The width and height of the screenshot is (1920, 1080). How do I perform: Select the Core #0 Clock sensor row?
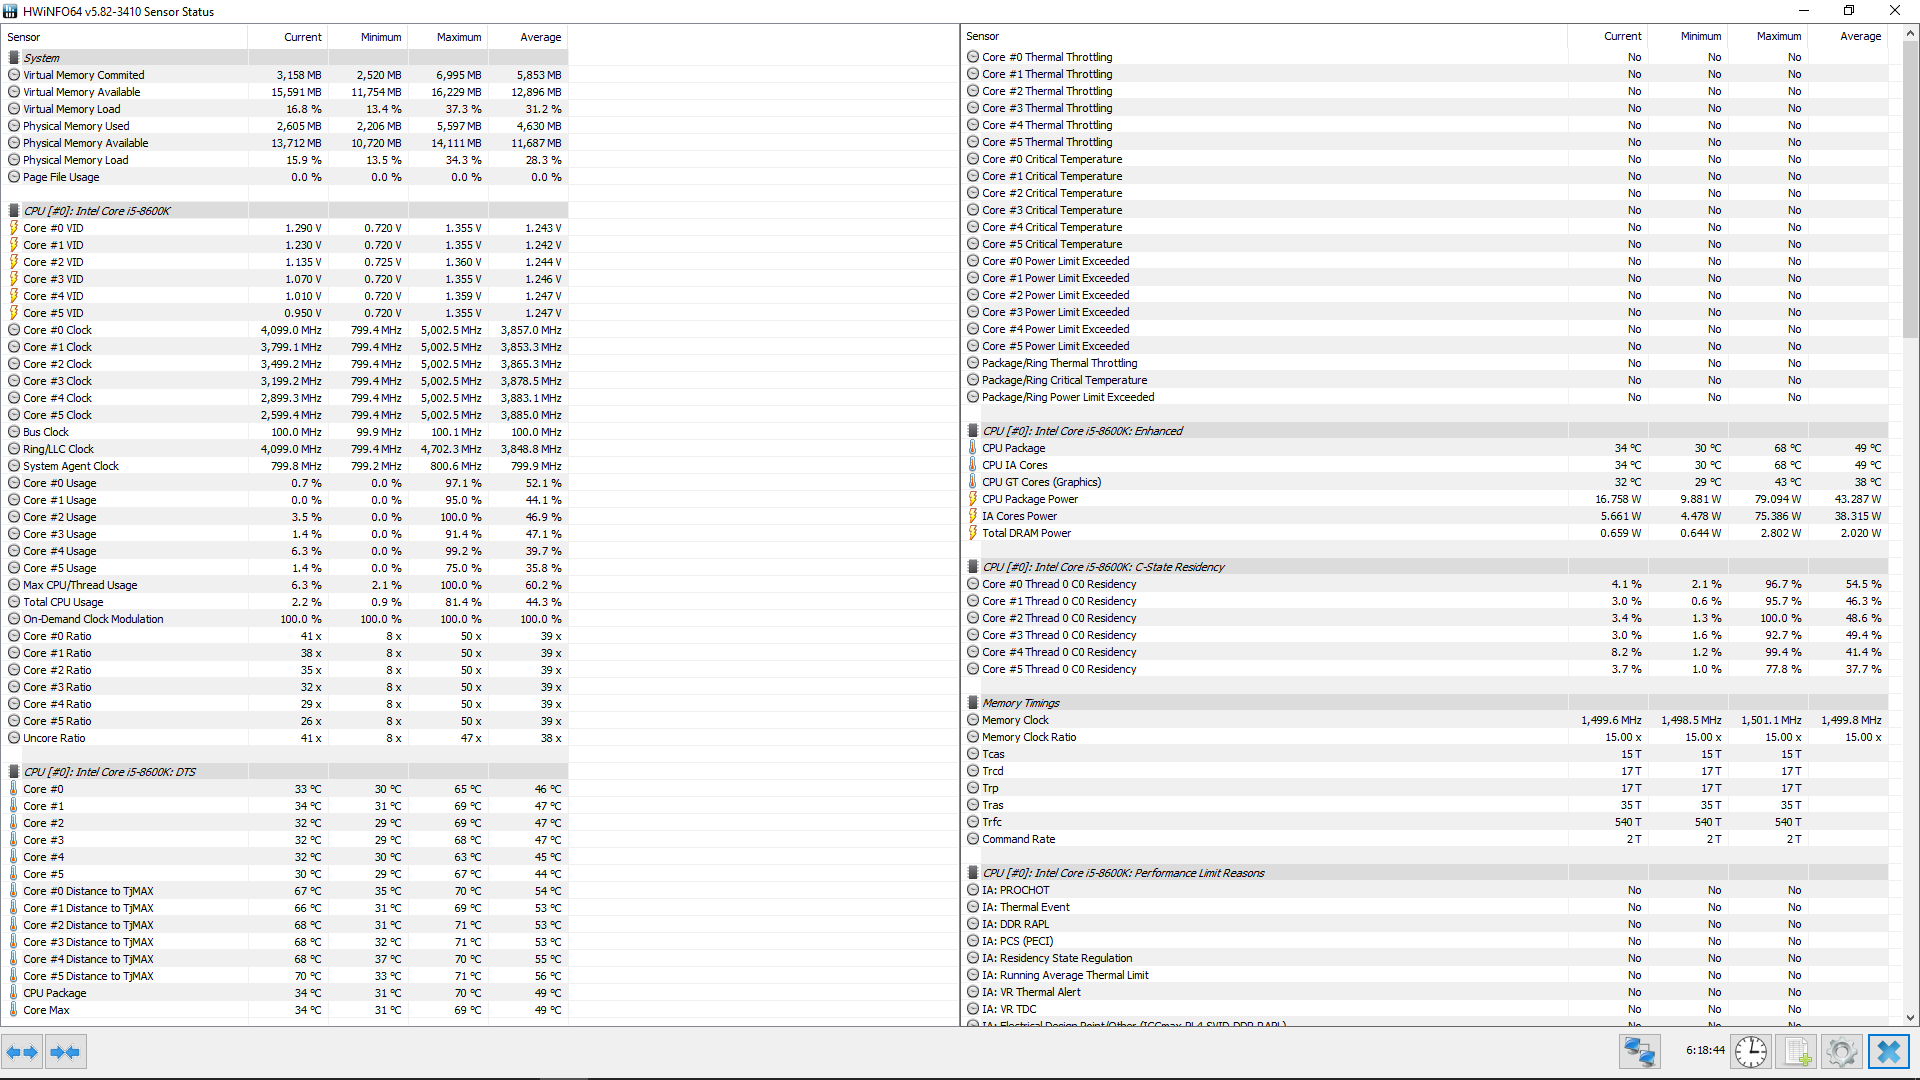tap(57, 330)
